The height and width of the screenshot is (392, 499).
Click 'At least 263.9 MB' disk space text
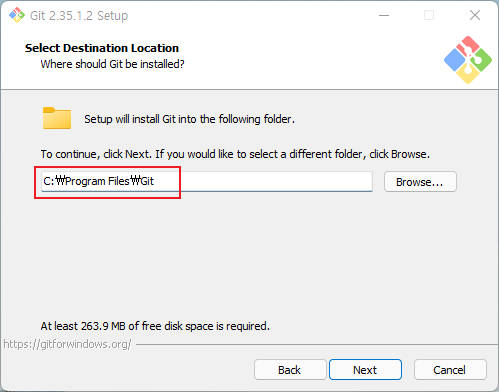(x=155, y=326)
